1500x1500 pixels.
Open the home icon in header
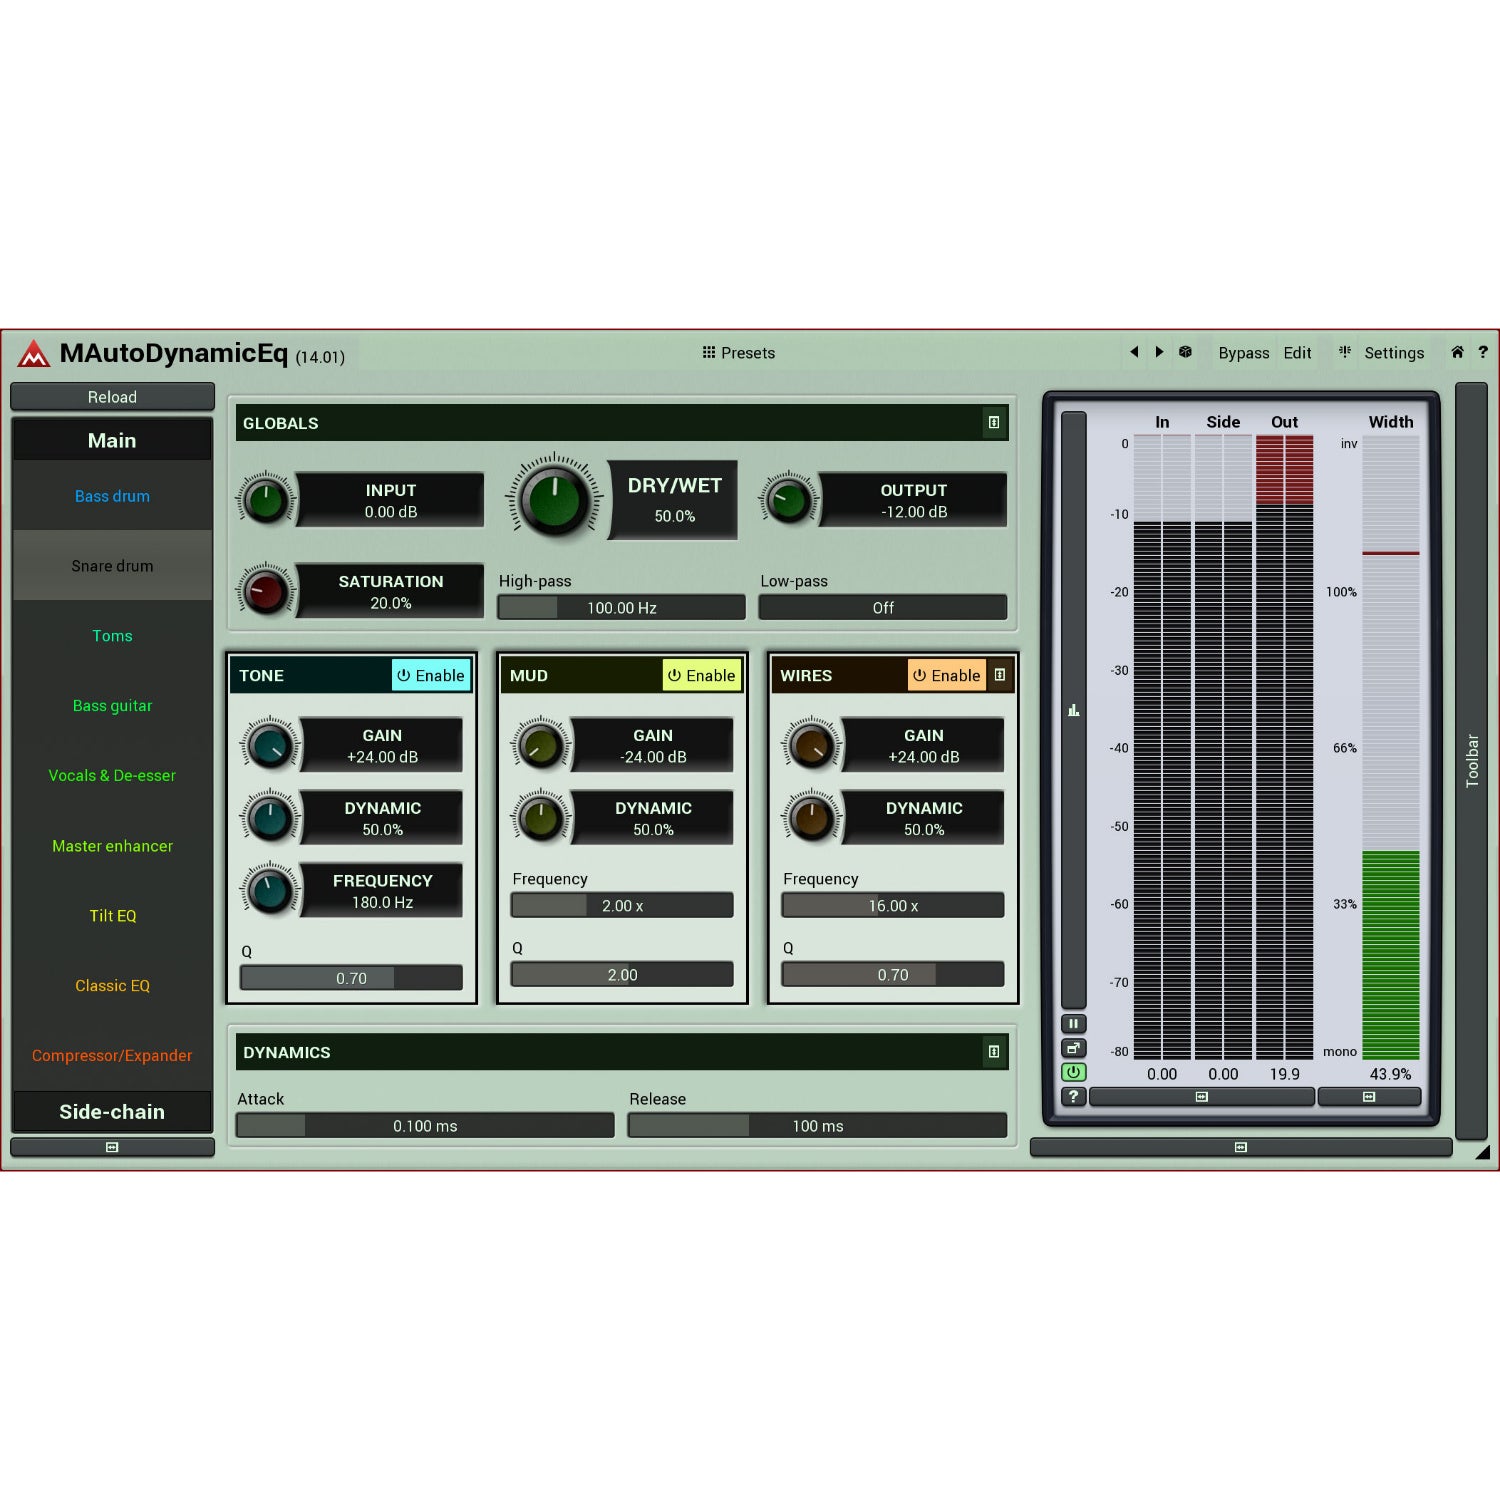[x=1457, y=352]
